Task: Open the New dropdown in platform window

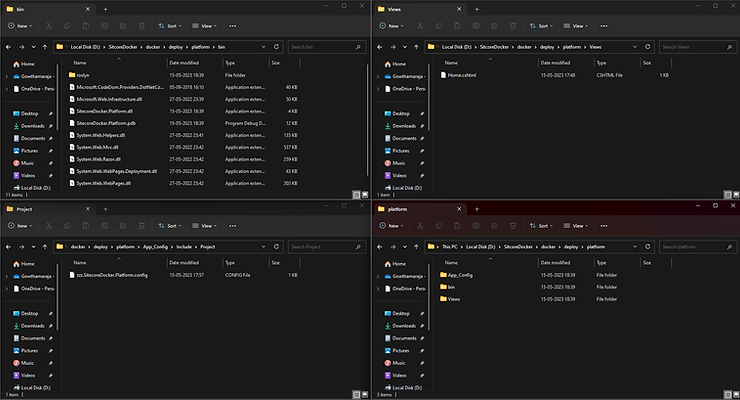Action: coord(391,226)
